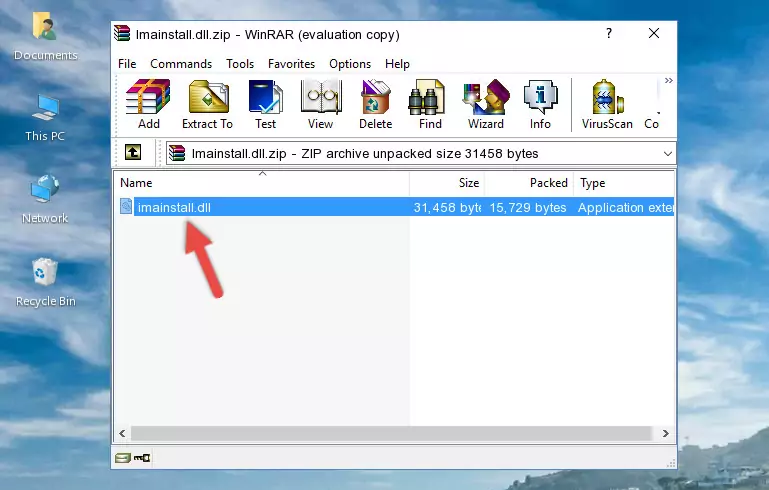Open the Options menu

click(x=350, y=64)
